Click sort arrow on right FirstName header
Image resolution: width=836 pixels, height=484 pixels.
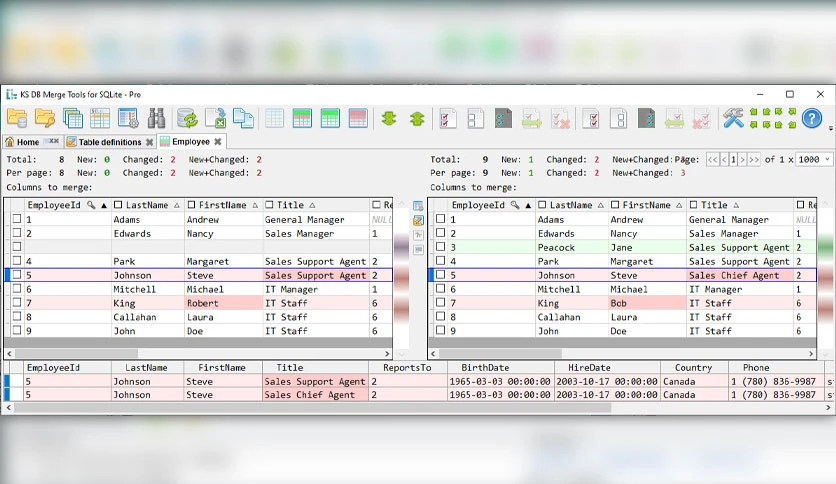click(679, 205)
